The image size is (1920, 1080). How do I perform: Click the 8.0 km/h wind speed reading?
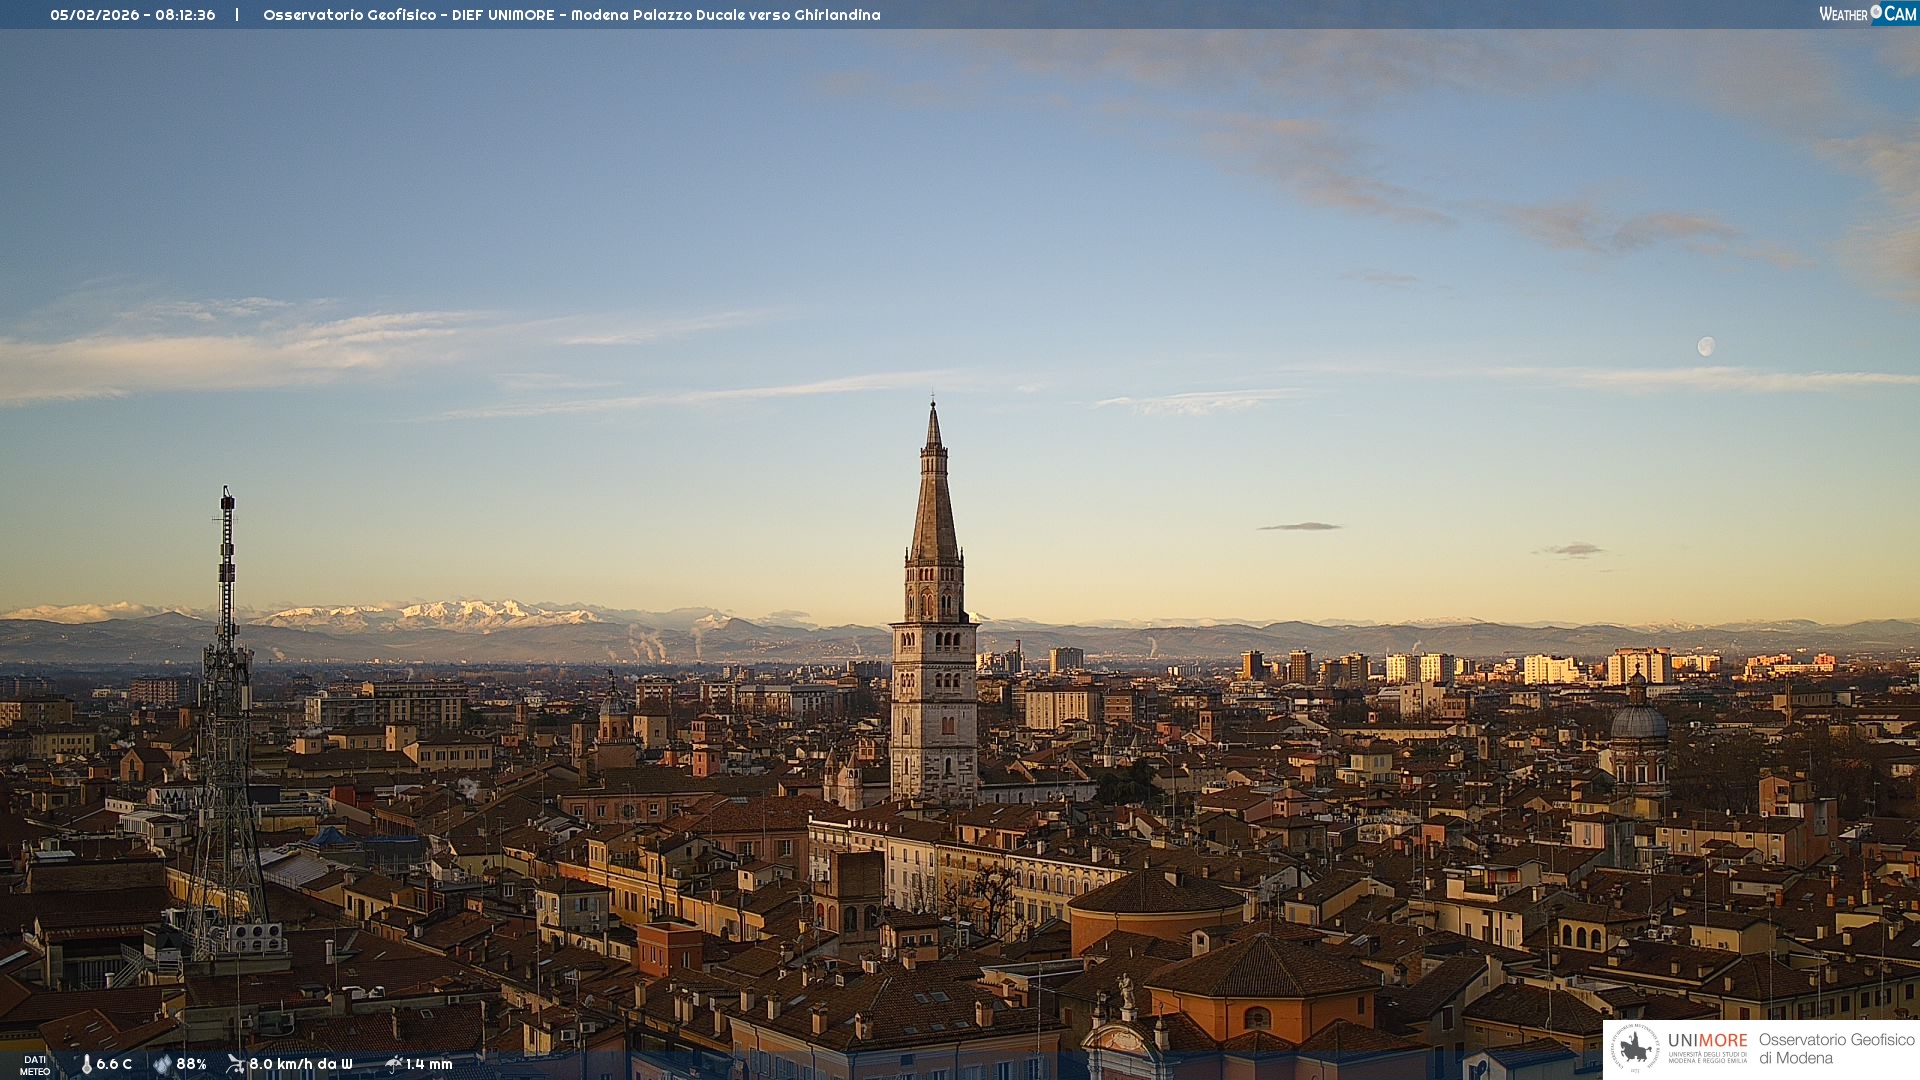(300, 1064)
